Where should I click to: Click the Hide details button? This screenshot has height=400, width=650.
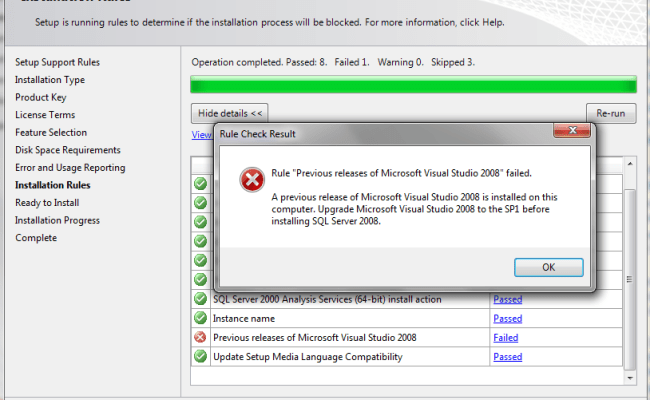pos(229,113)
